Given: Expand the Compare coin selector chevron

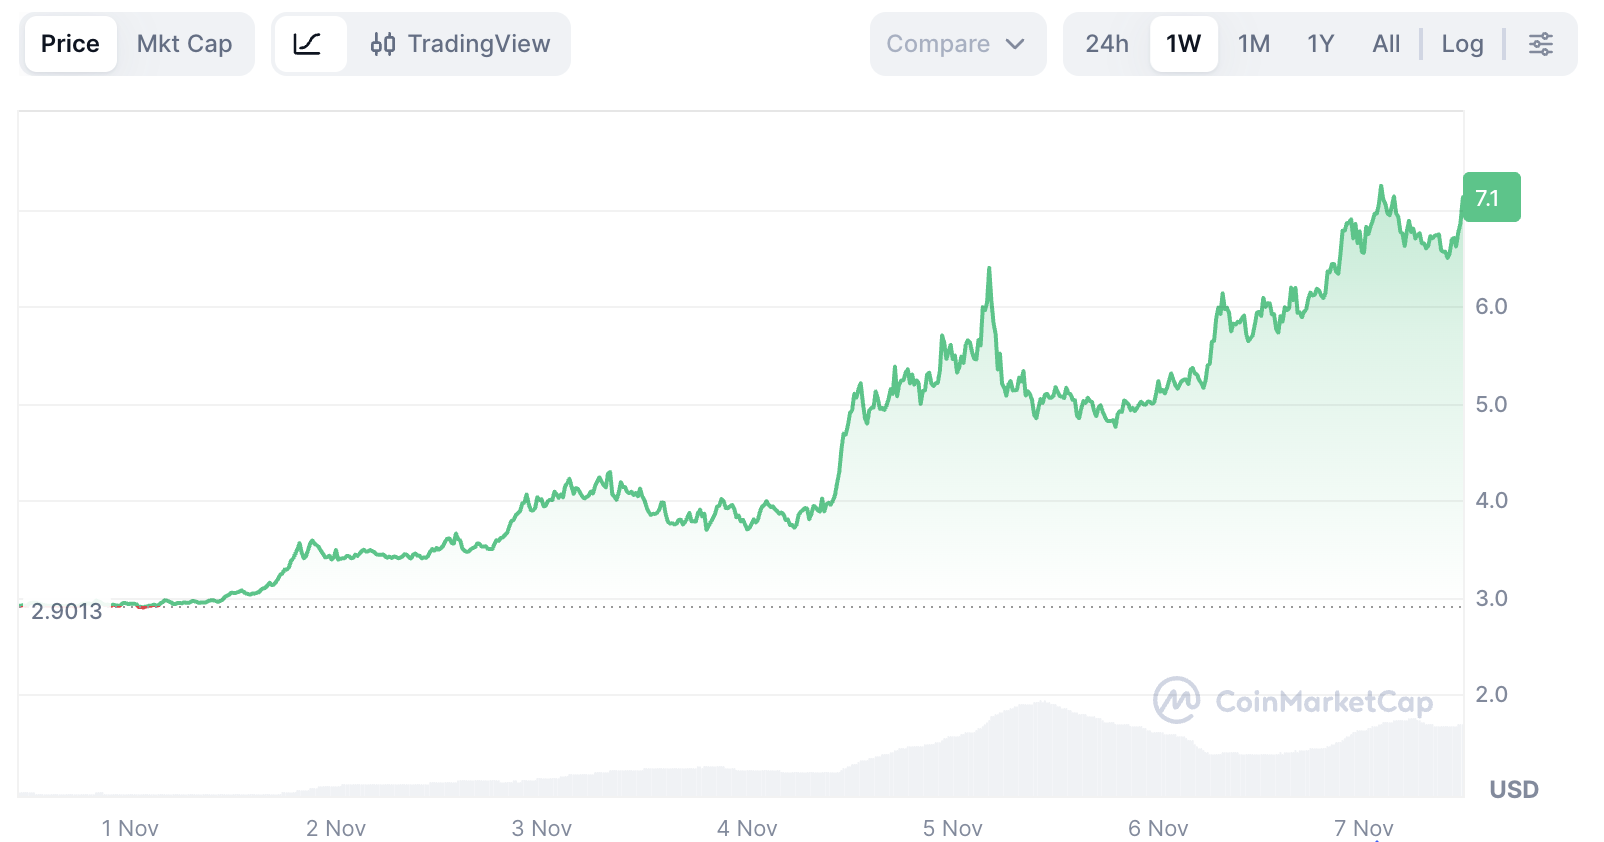Looking at the screenshot, I should click(x=1017, y=44).
